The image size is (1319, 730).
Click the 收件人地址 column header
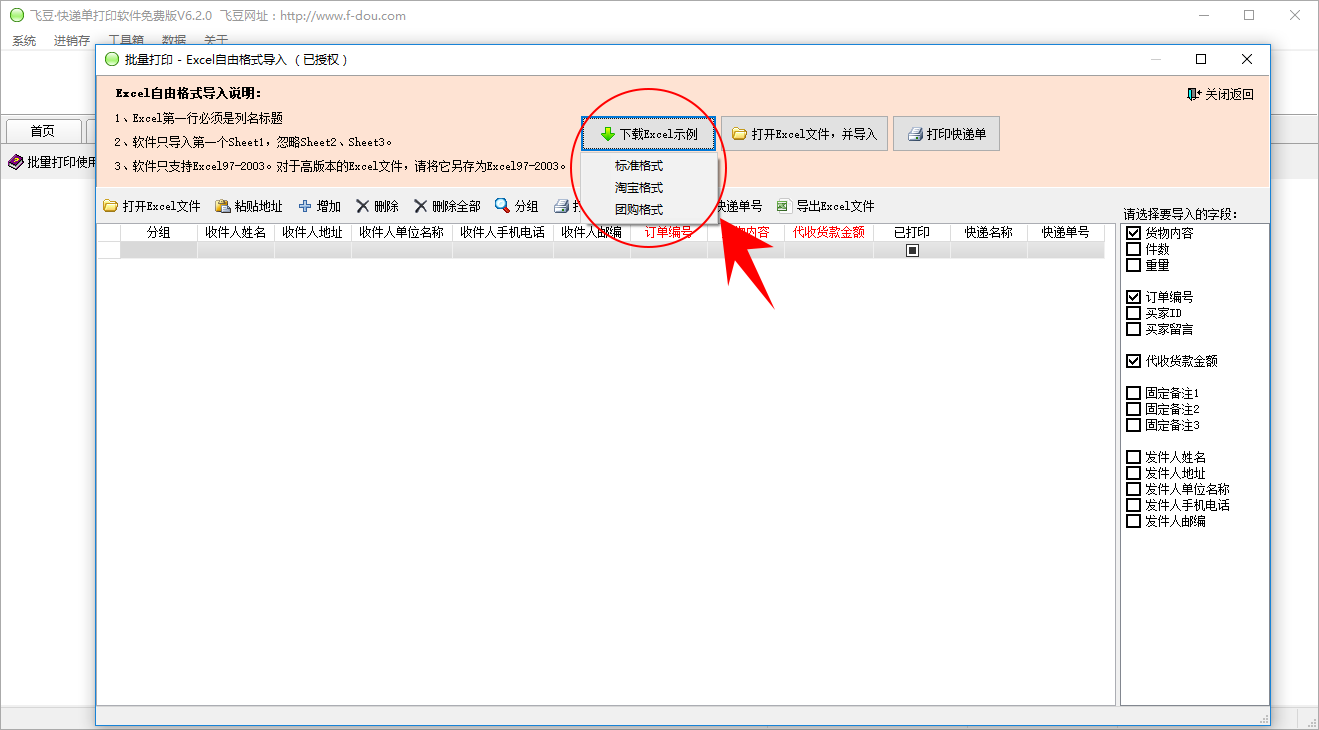tap(313, 232)
